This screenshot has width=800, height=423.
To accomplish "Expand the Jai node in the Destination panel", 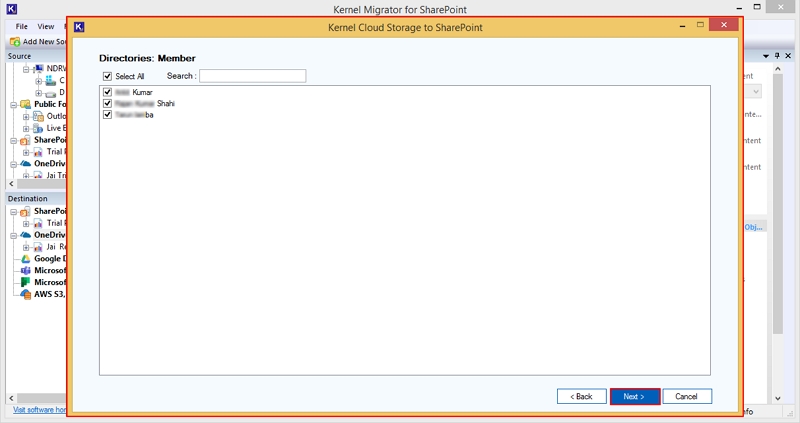I will [x=26, y=247].
